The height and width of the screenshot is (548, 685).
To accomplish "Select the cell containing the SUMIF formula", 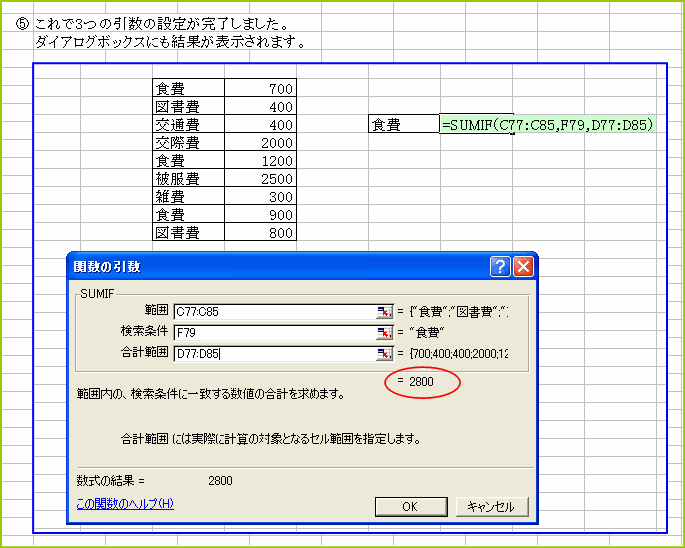I will (548, 125).
